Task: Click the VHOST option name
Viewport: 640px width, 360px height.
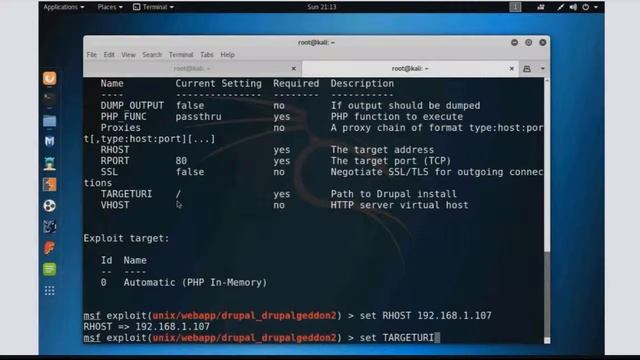Action: 115,205
